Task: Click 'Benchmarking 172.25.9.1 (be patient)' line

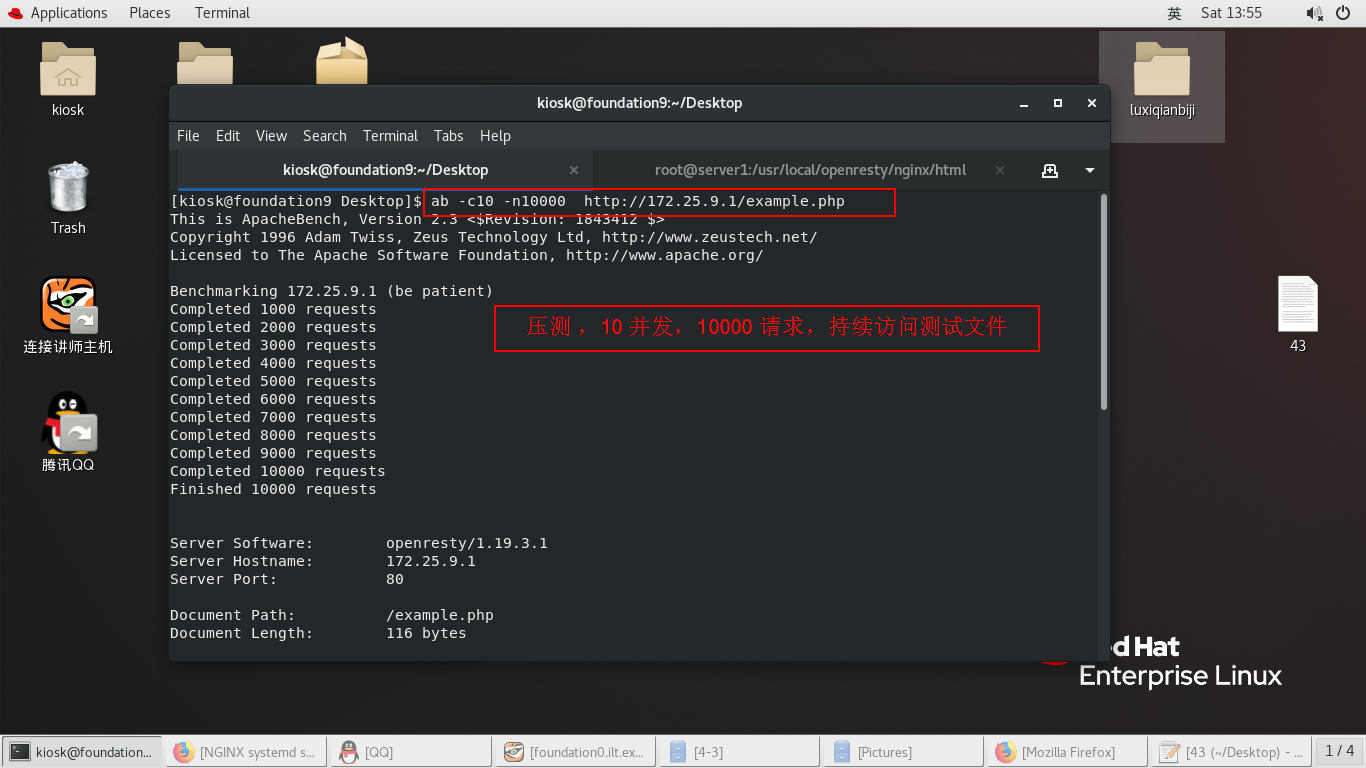Action: [331, 291]
